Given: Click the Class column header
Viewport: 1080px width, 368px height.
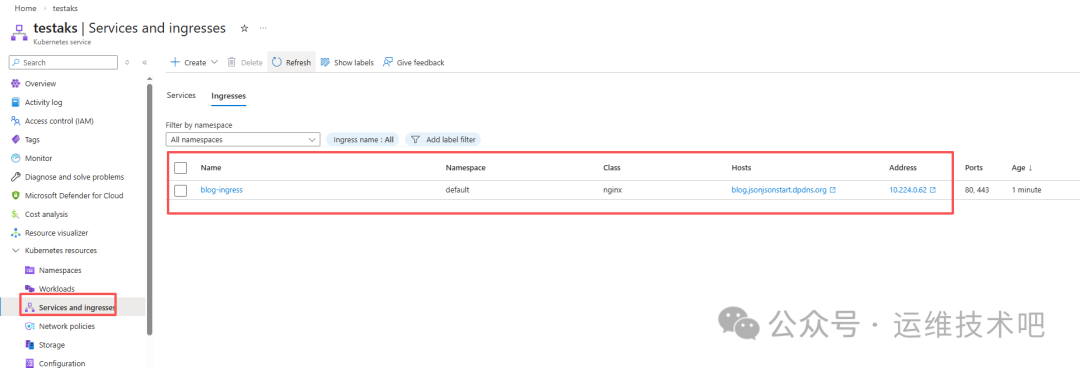Looking at the screenshot, I should [612, 167].
